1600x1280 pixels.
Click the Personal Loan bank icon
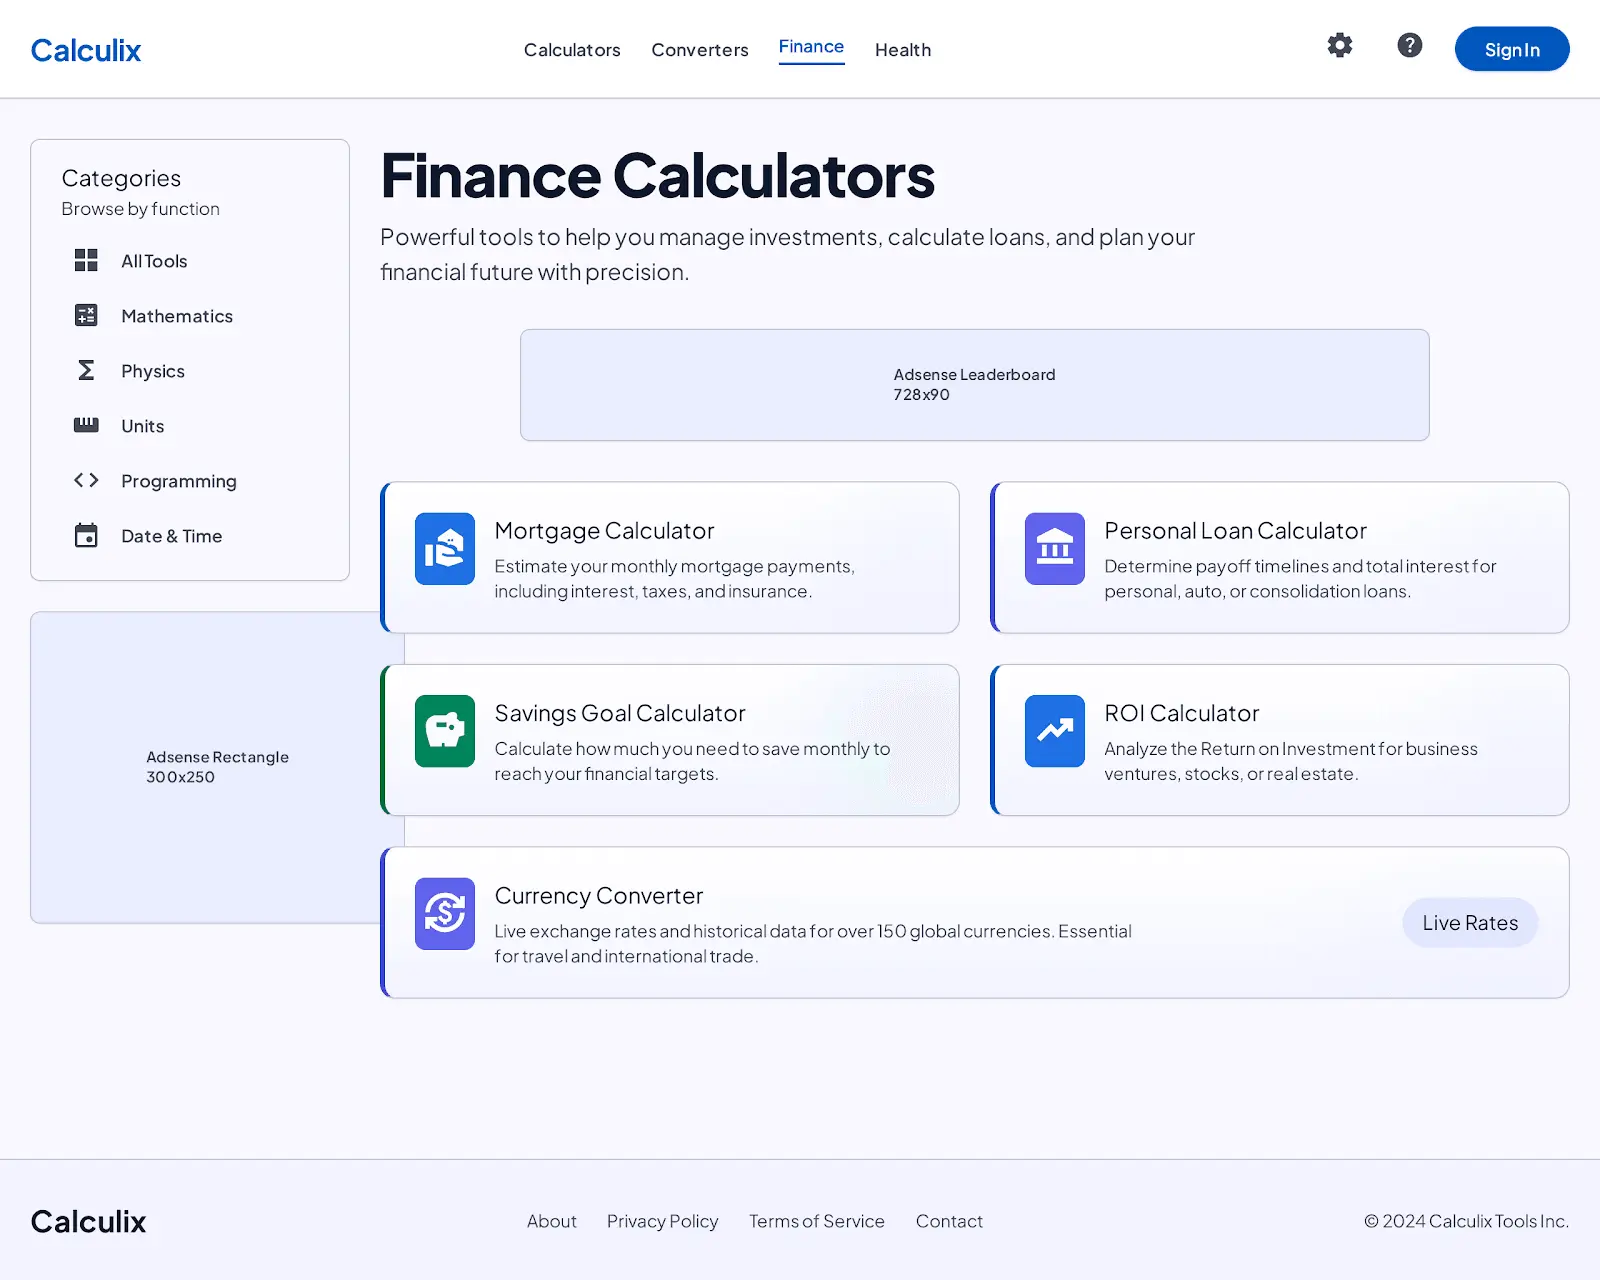click(1055, 549)
